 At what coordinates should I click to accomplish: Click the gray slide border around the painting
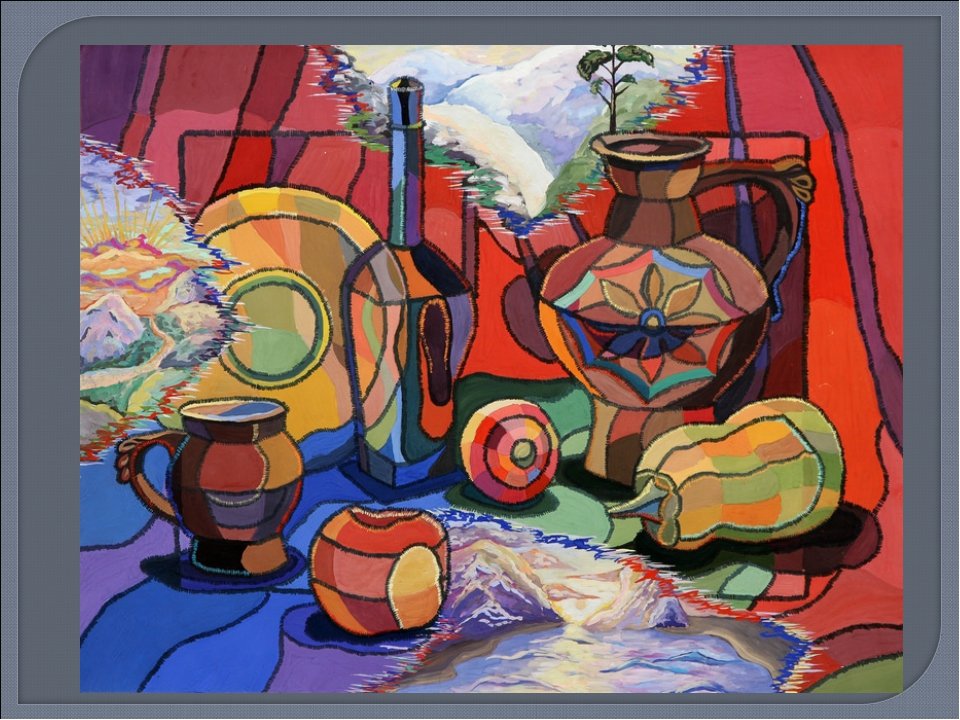[40, 360]
